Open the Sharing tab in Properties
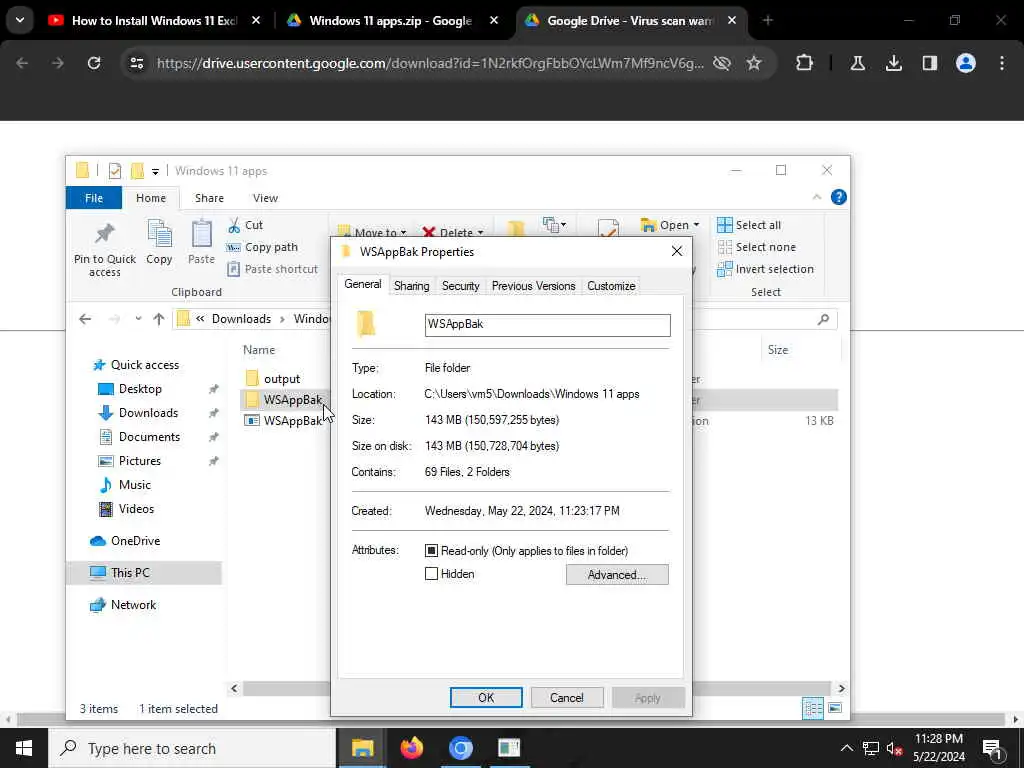 point(411,286)
